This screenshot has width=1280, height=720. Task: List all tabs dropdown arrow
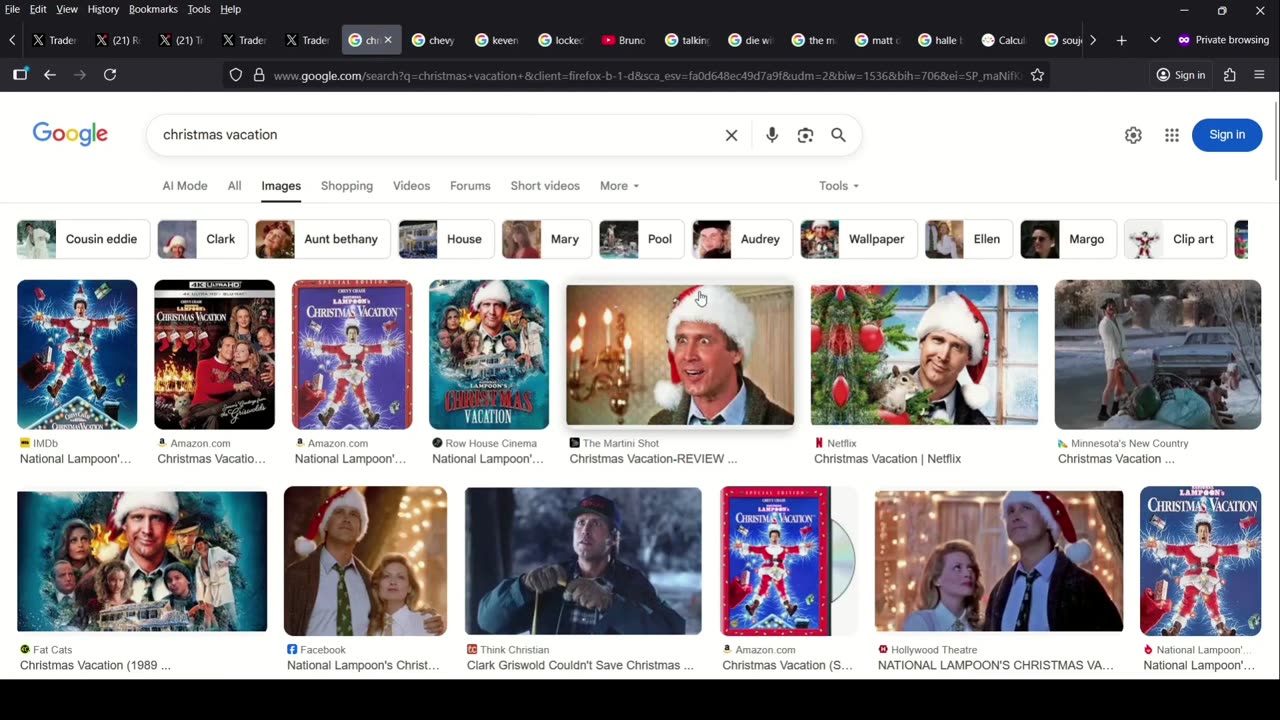point(1155,40)
